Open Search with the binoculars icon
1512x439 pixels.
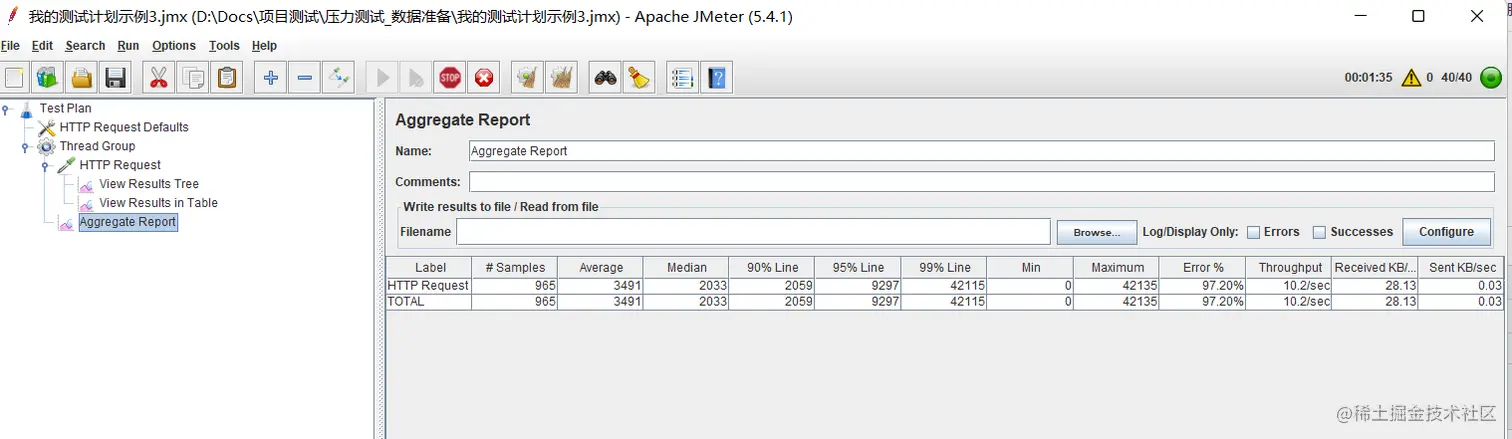click(605, 77)
